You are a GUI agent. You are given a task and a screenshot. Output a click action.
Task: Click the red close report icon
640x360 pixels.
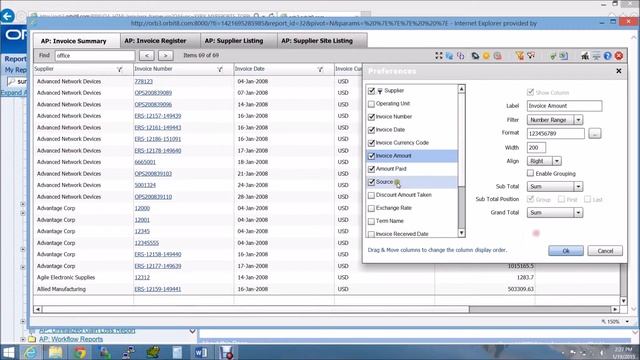(619, 56)
